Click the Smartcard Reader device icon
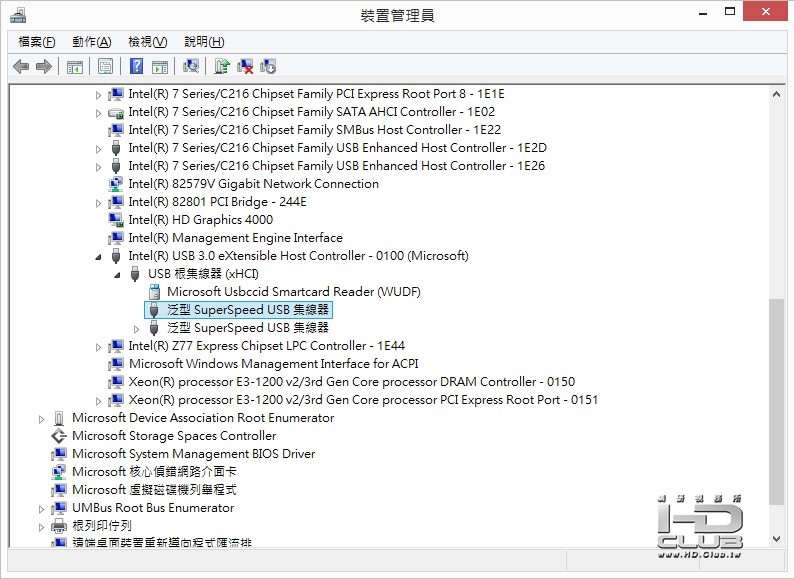Image resolution: width=794 pixels, height=579 pixels. point(154,292)
